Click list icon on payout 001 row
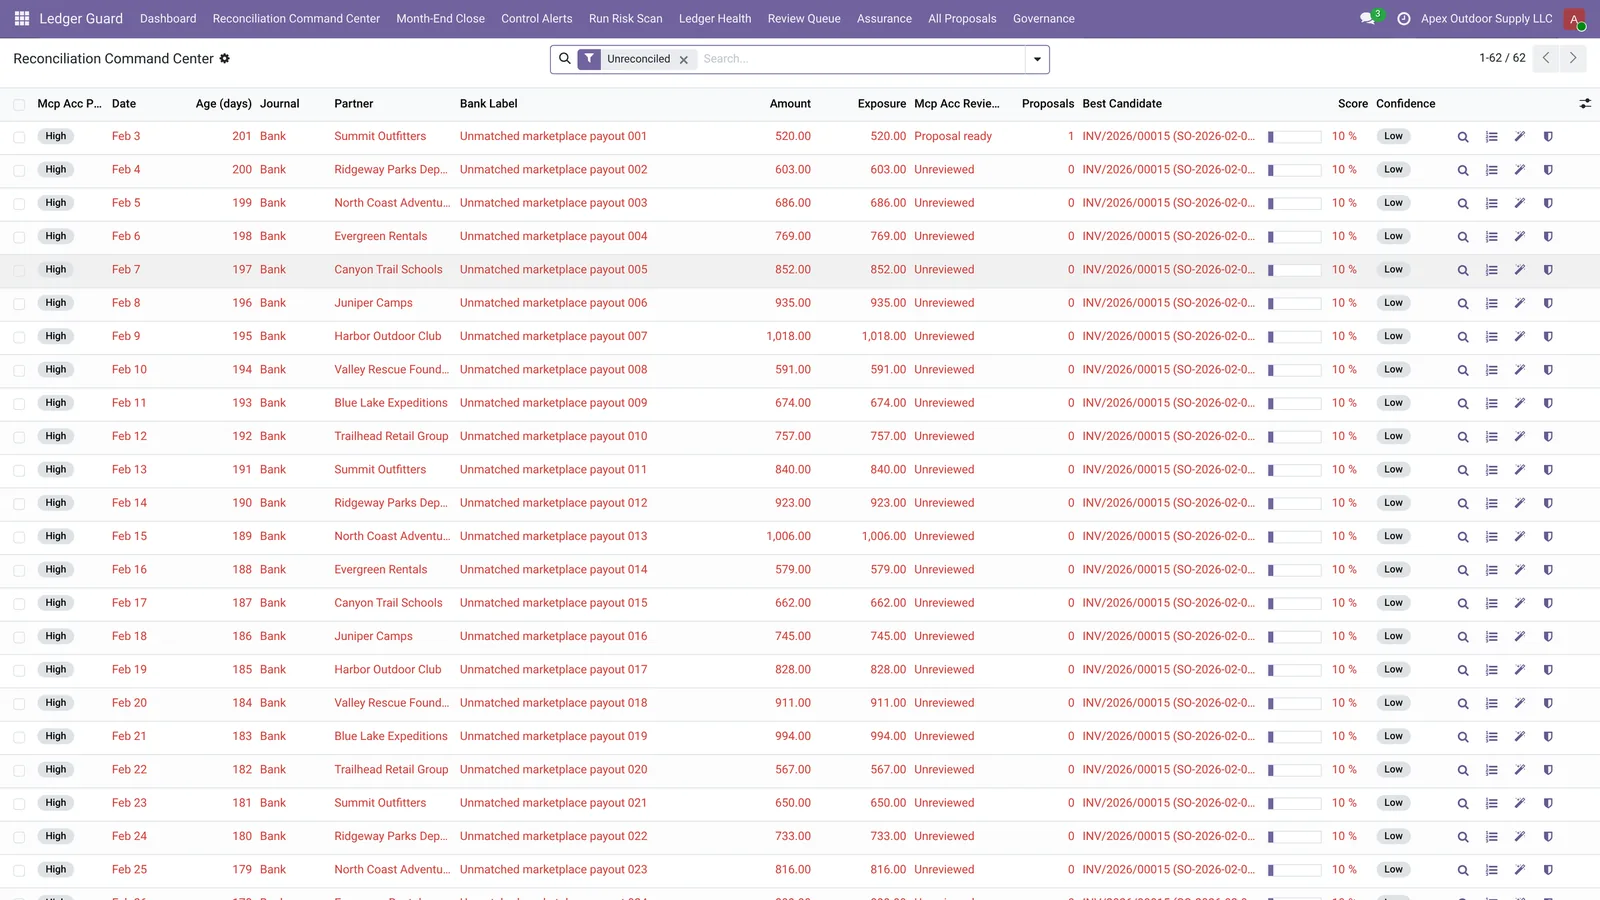 coord(1491,137)
